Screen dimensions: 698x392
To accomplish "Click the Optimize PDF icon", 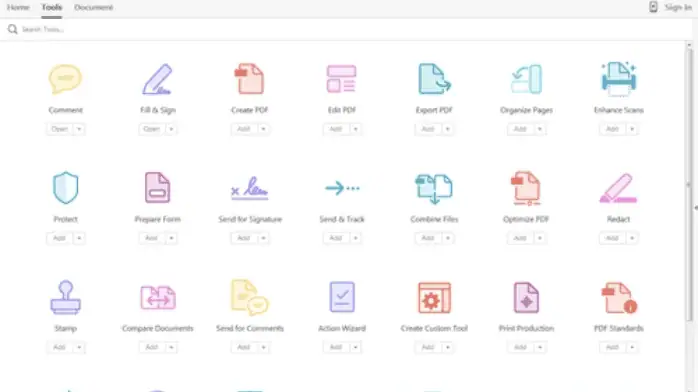I will coord(526,188).
